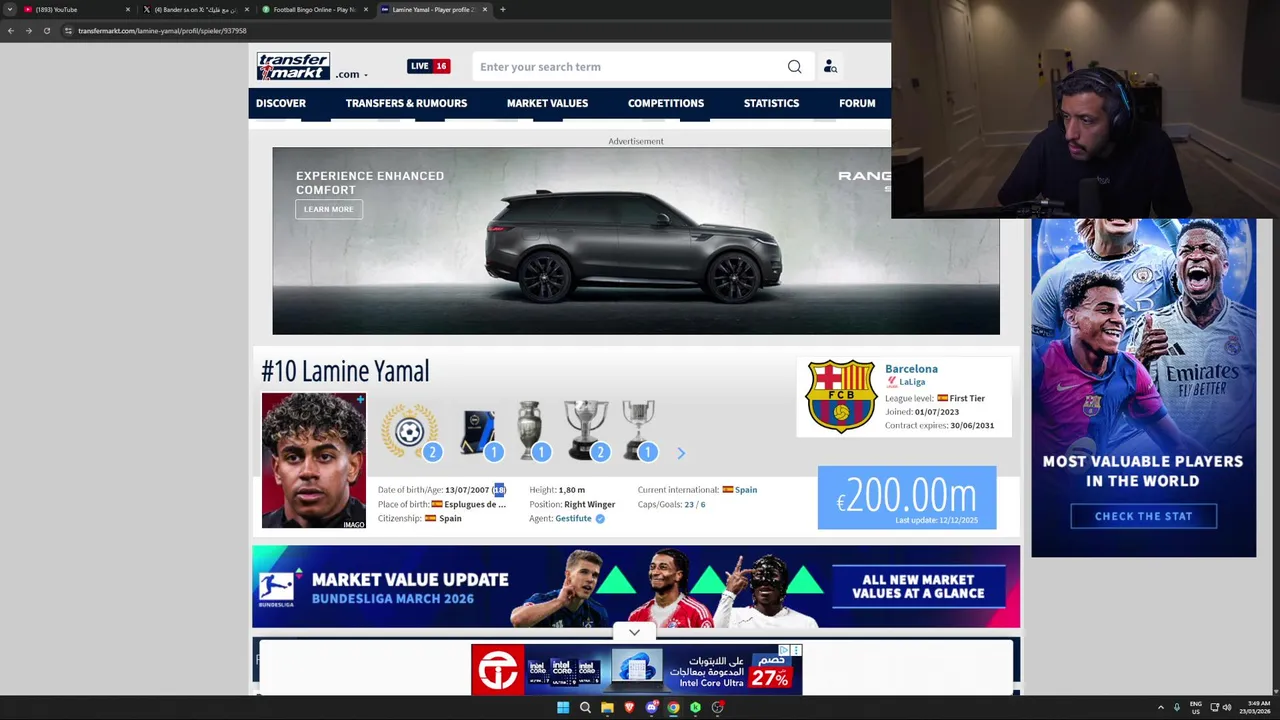Go back in browser
1280x720 pixels.
(x=10, y=31)
